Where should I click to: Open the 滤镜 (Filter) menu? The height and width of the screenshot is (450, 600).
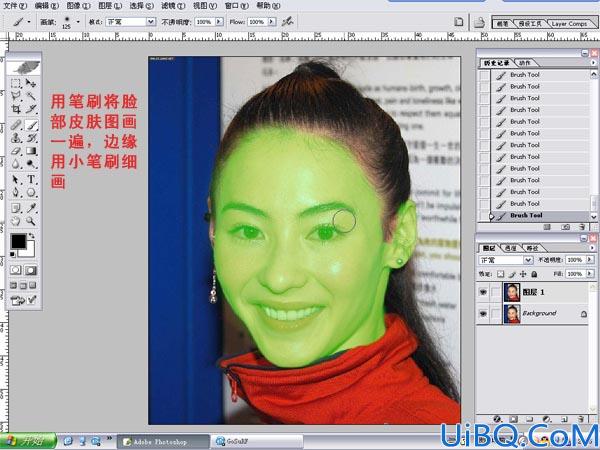pyautogui.click(x=173, y=6)
